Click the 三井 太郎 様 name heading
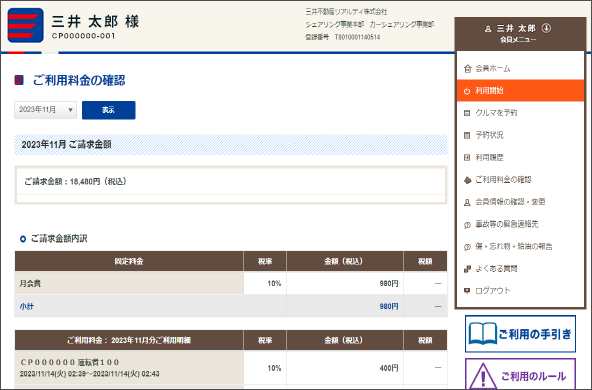This screenshot has height=390, width=592. [96, 22]
